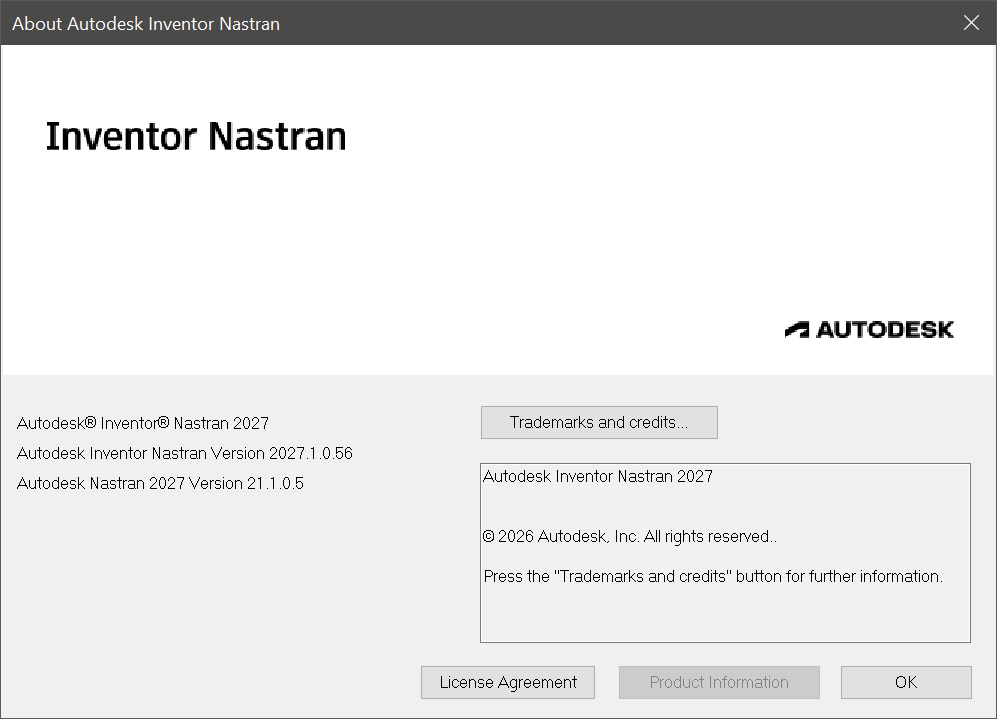This screenshot has height=719, width=997.
Task: Click the "Nastran 2027 Version 21.1.0.5" line
Action: tap(160, 483)
